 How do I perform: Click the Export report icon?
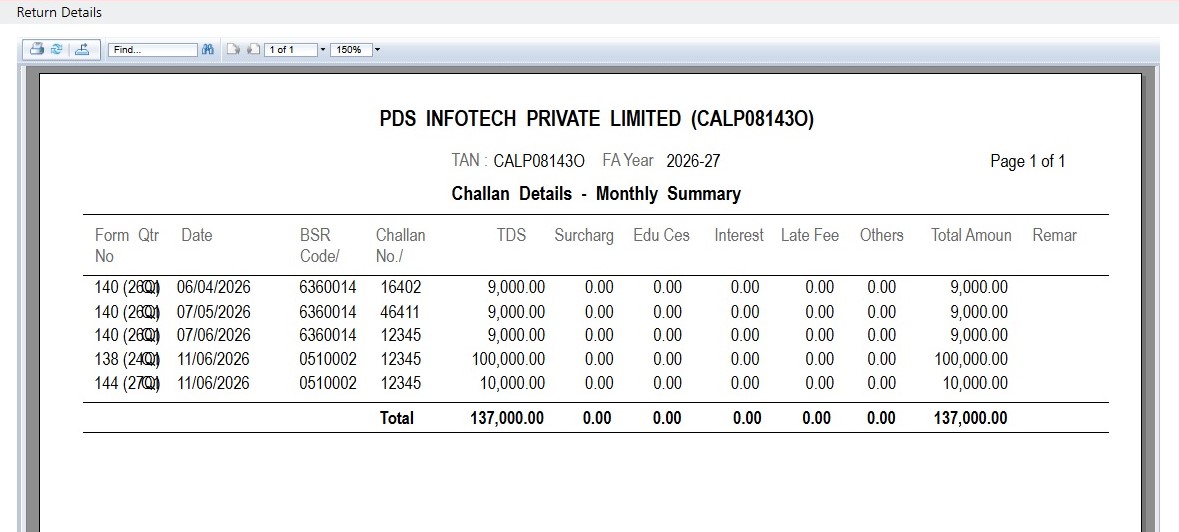(82, 50)
